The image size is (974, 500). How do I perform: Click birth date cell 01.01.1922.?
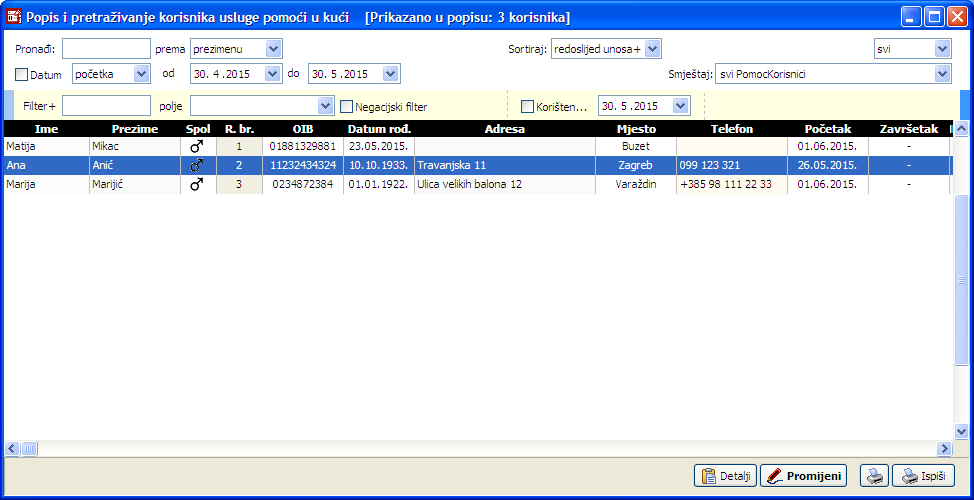[379, 184]
